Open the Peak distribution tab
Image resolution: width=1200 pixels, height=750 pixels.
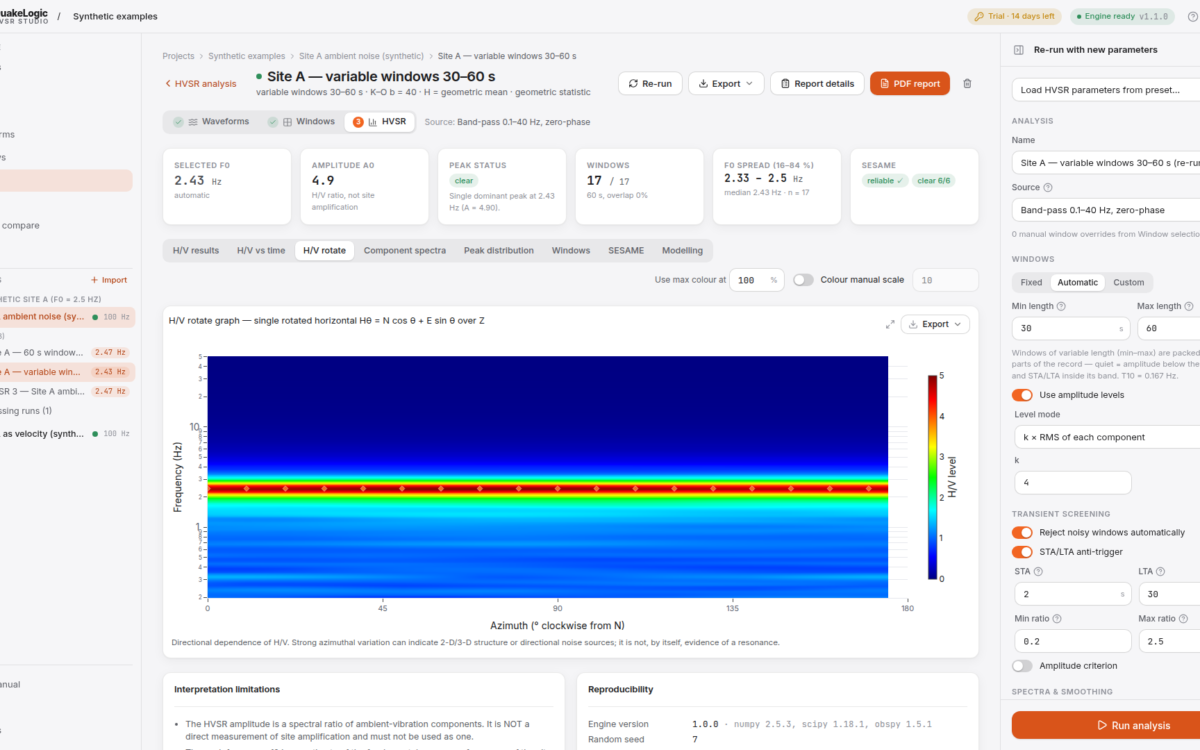(x=499, y=250)
